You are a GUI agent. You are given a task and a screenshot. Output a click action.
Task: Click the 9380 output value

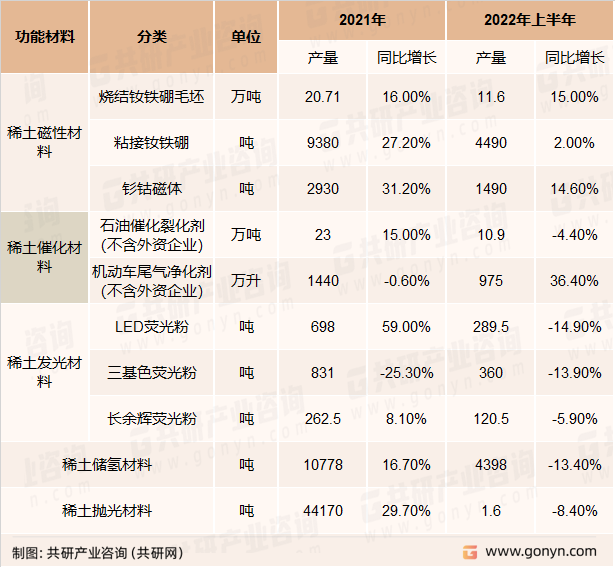click(x=322, y=143)
